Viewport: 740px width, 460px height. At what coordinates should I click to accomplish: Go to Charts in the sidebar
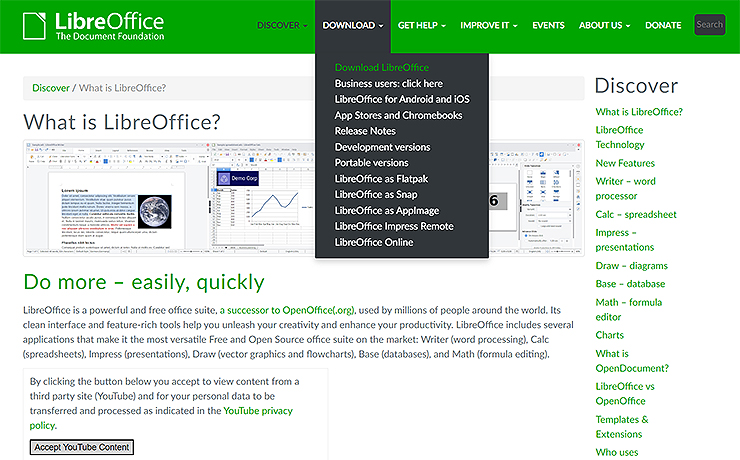click(609, 335)
